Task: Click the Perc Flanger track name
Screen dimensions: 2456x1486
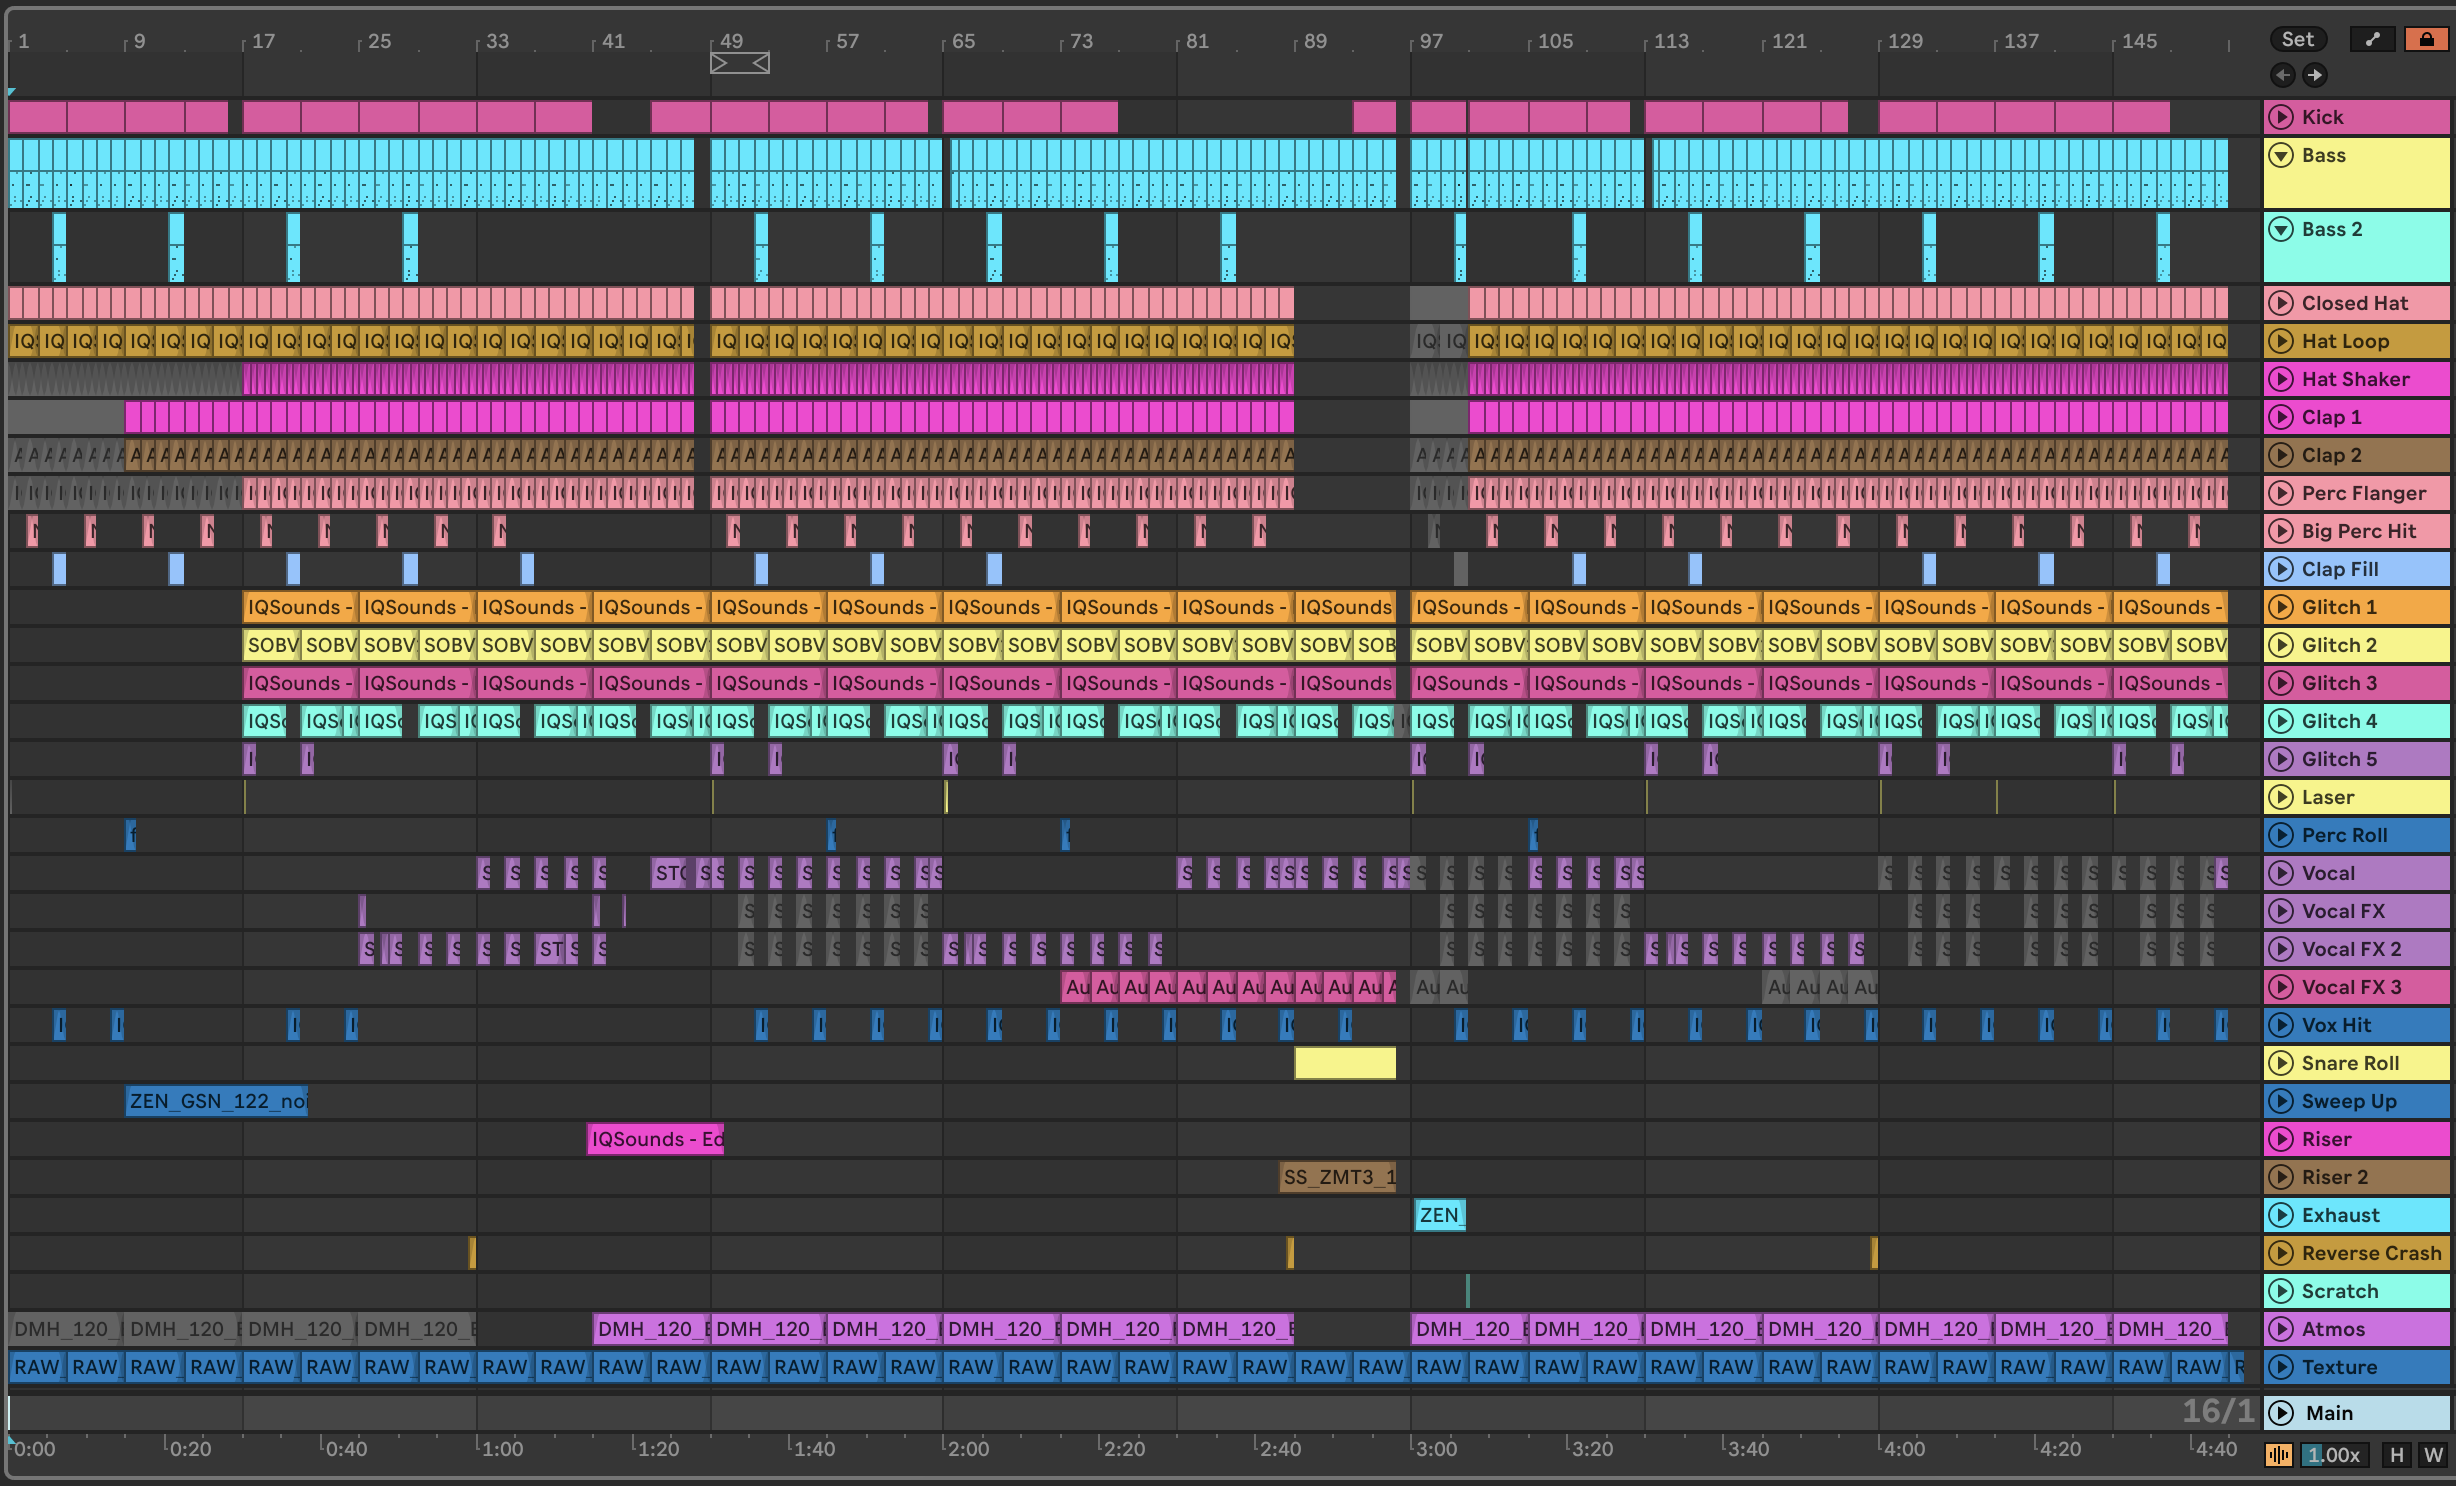Action: (2364, 493)
